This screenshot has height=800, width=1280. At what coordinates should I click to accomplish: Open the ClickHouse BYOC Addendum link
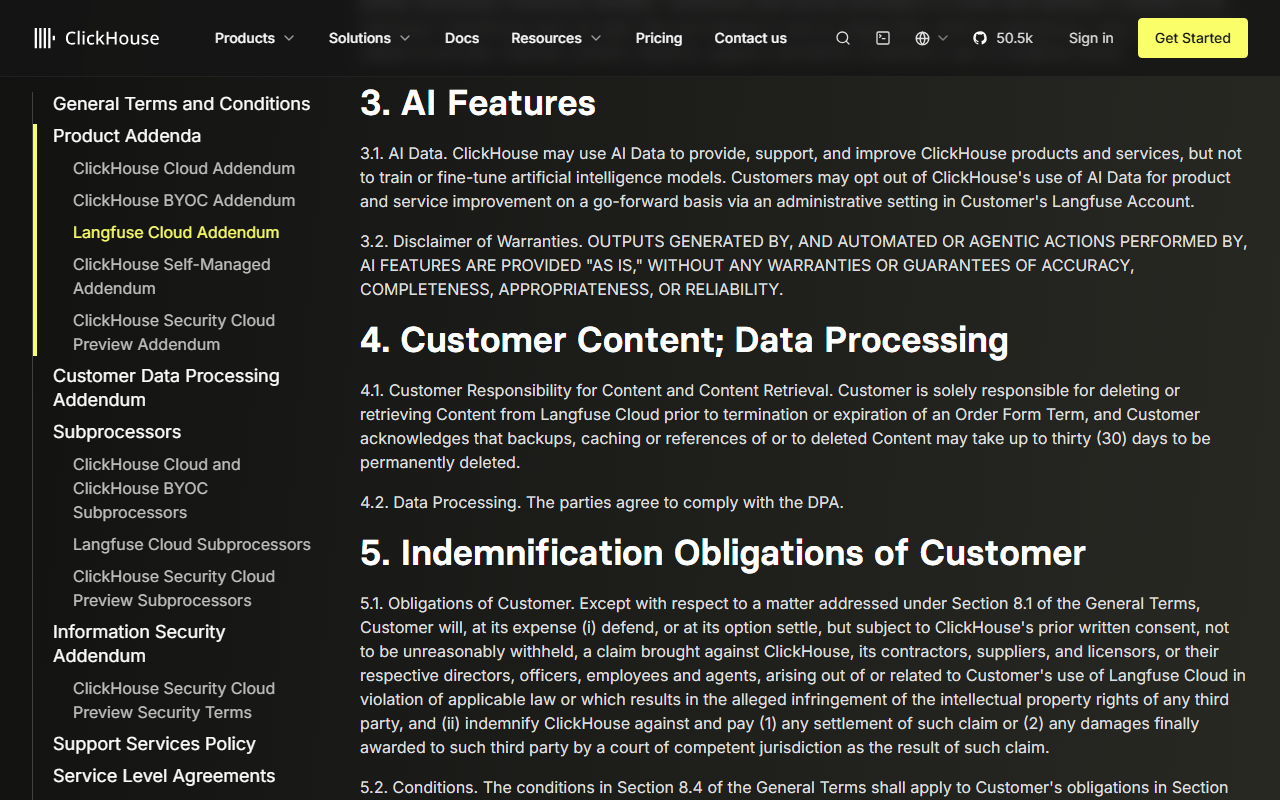point(184,200)
